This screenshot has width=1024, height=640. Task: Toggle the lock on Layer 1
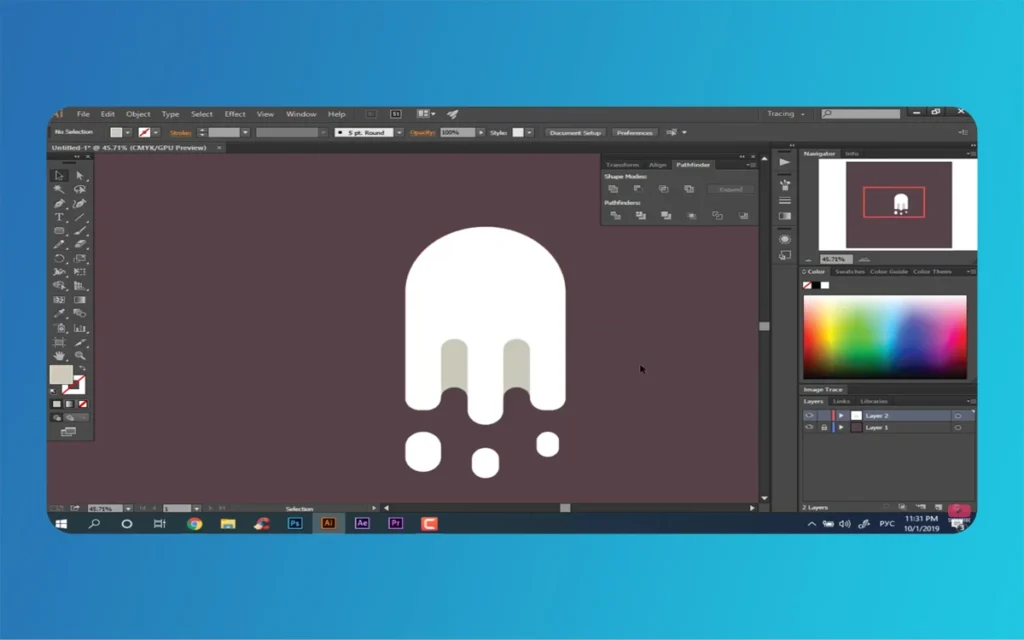point(823,427)
